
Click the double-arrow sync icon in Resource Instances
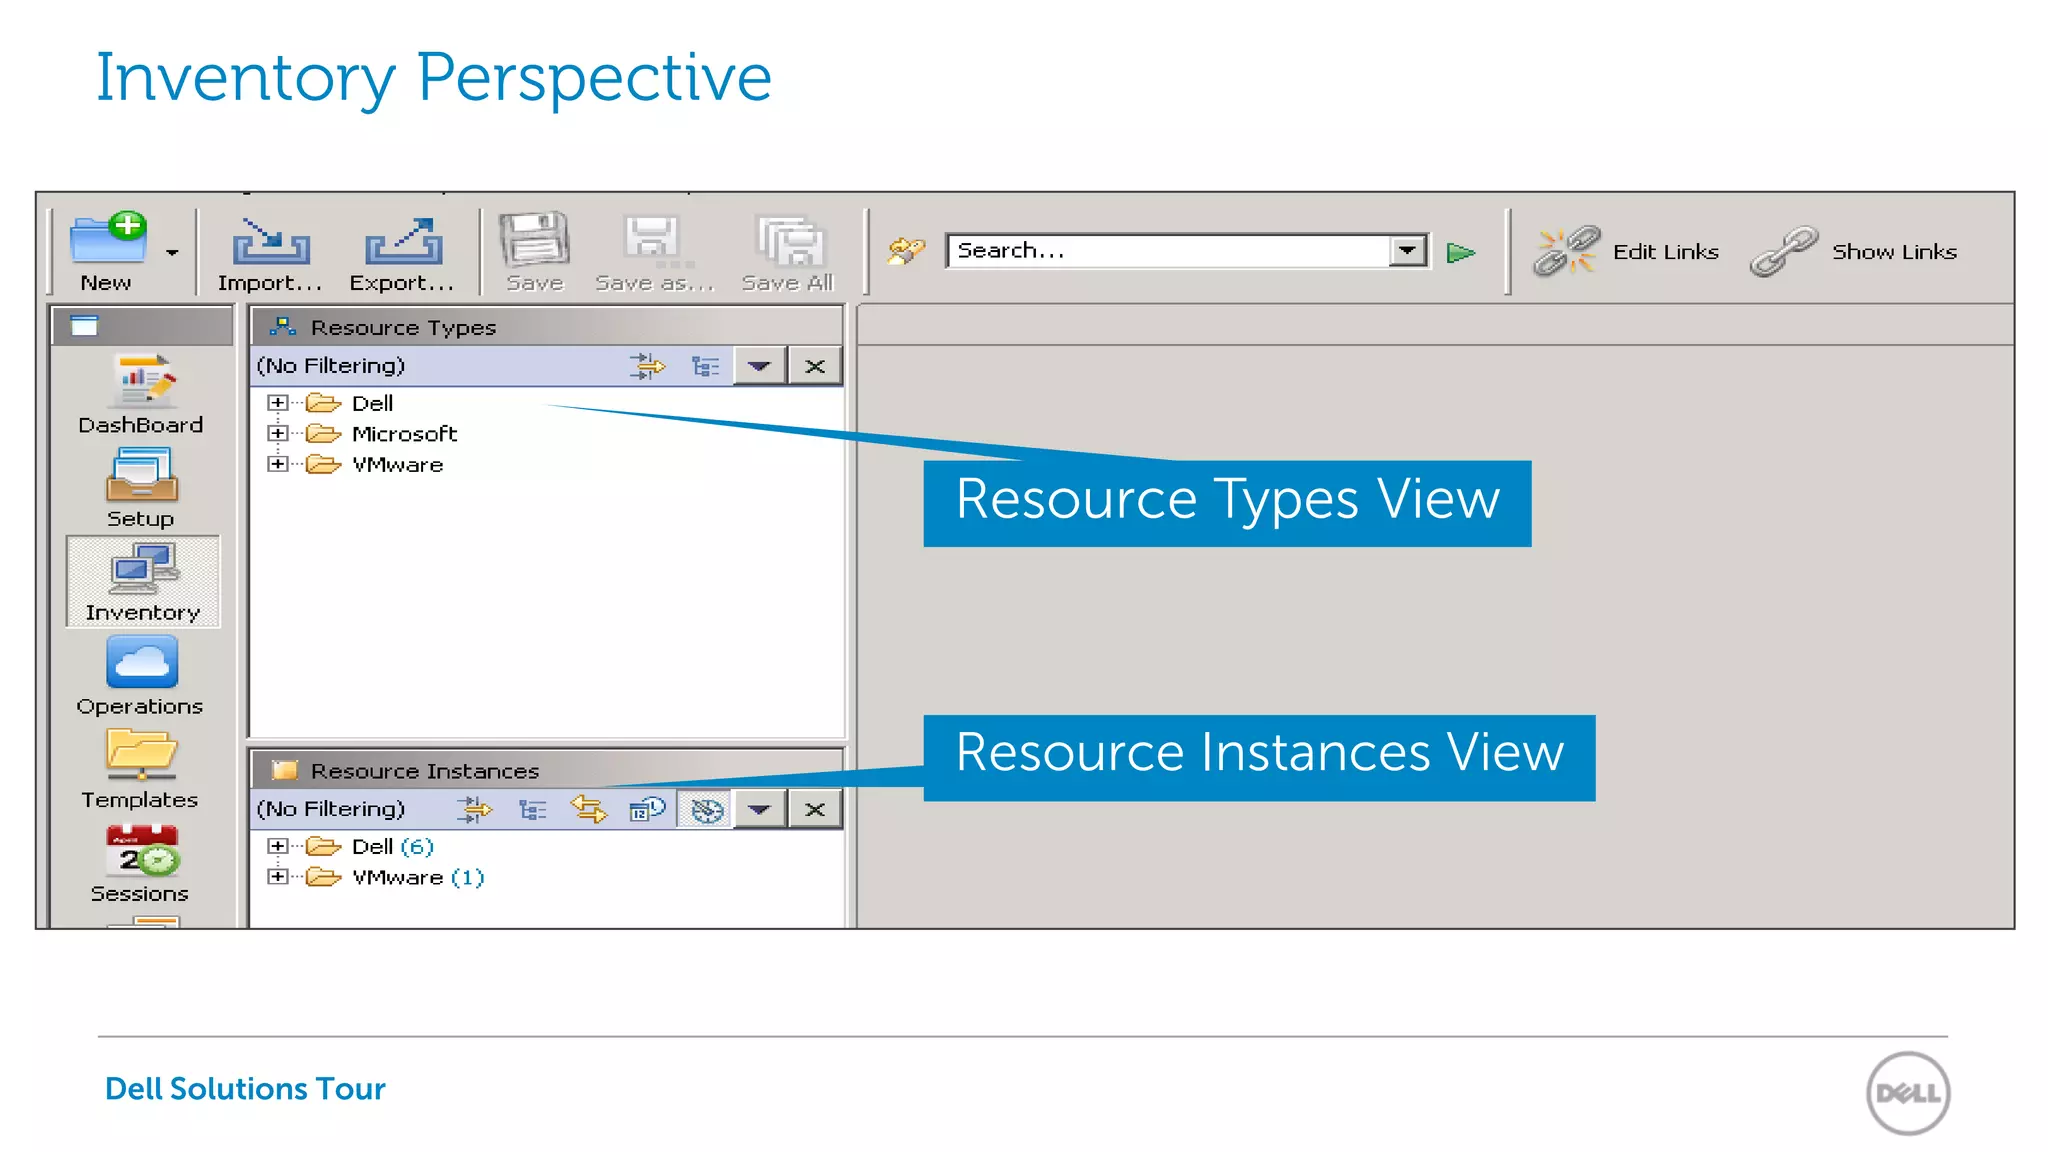coord(589,810)
